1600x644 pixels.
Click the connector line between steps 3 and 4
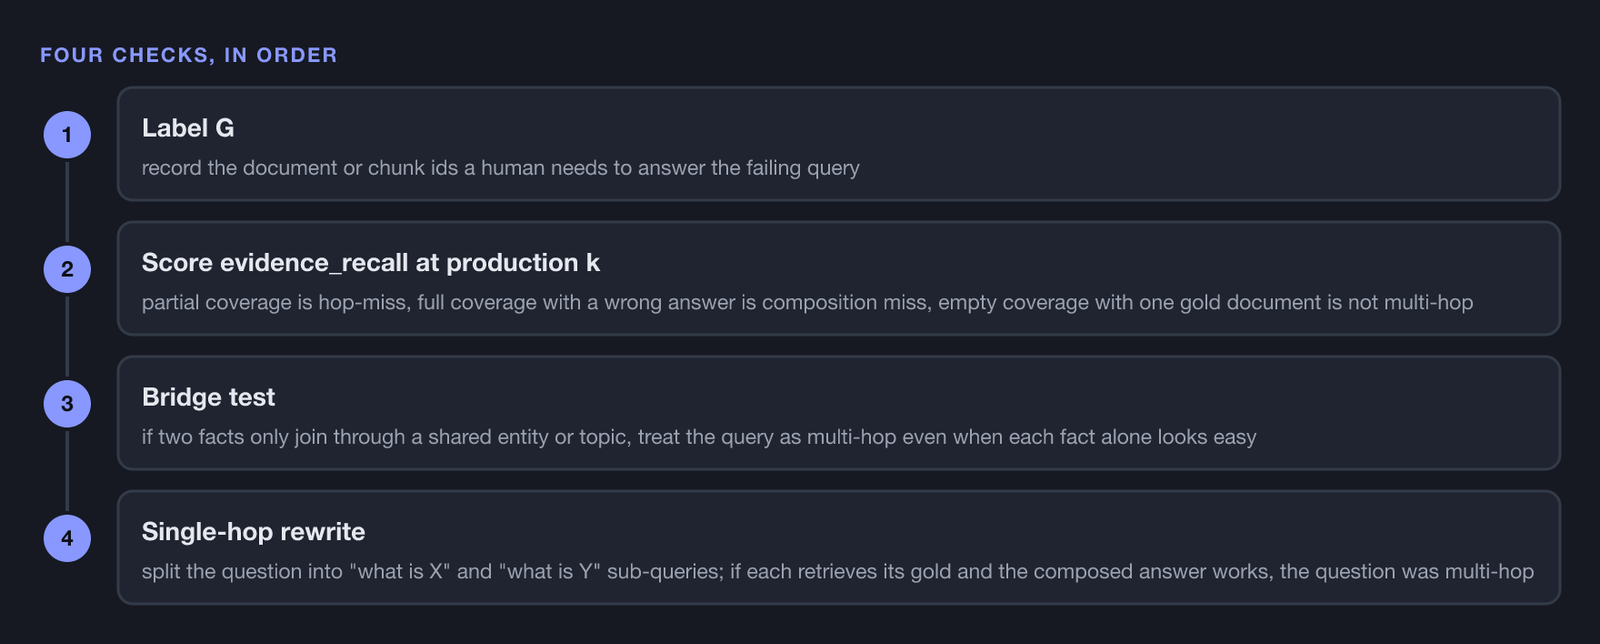pos(67,471)
